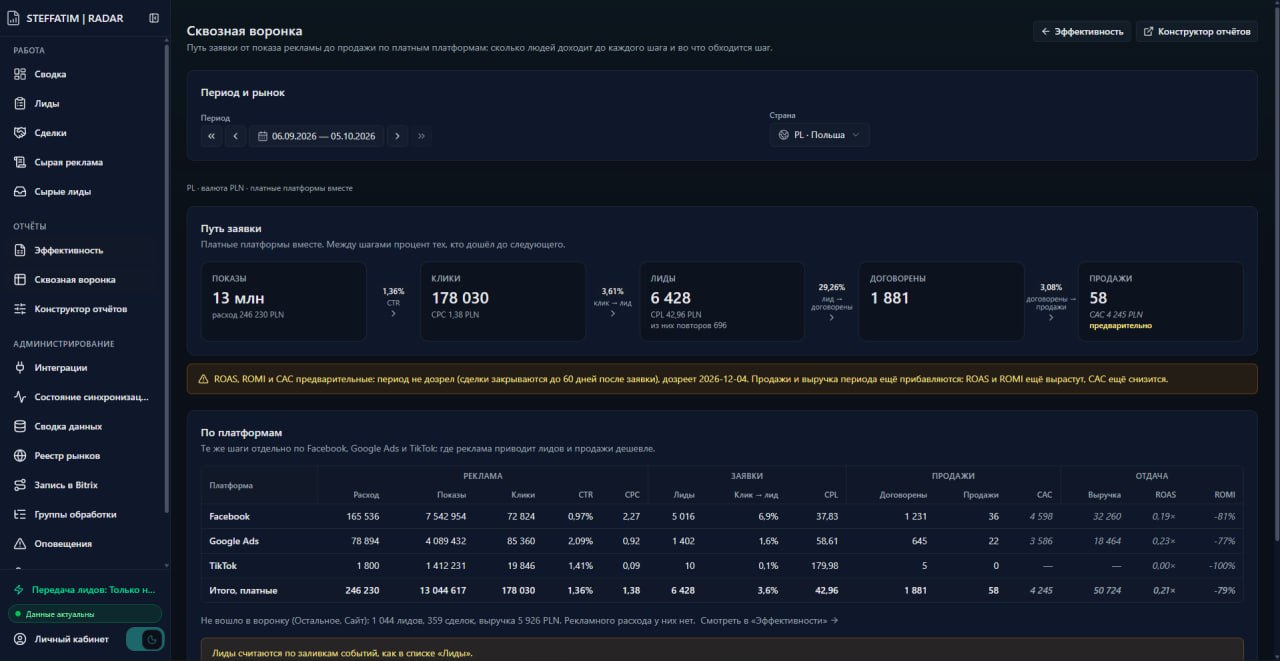Screen dimensions: 1280x661
Task: Click the Google Ads row name
Action: (x=233, y=541)
